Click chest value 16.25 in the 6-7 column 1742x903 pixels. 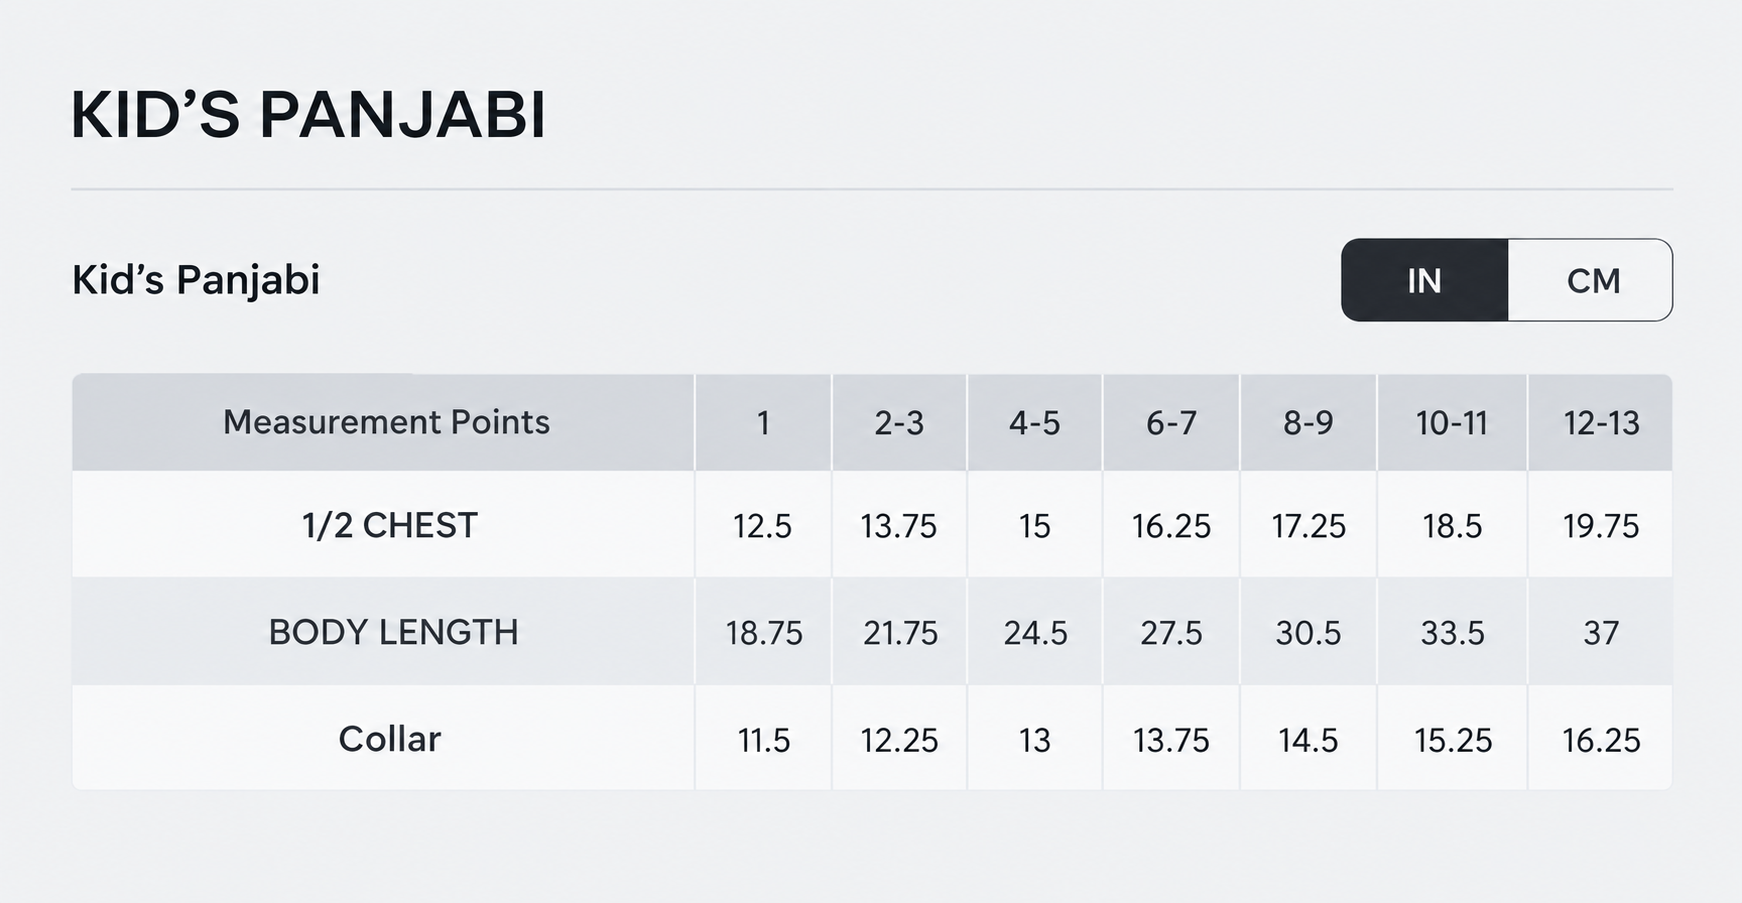point(1171,526)
